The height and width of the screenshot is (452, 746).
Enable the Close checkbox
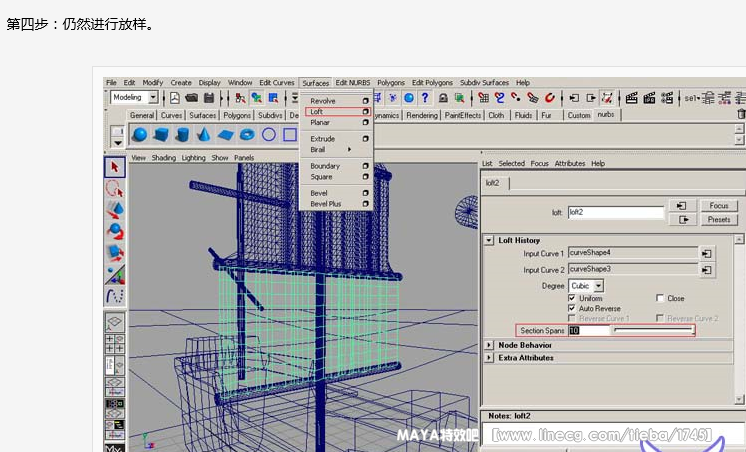(660, 298)
